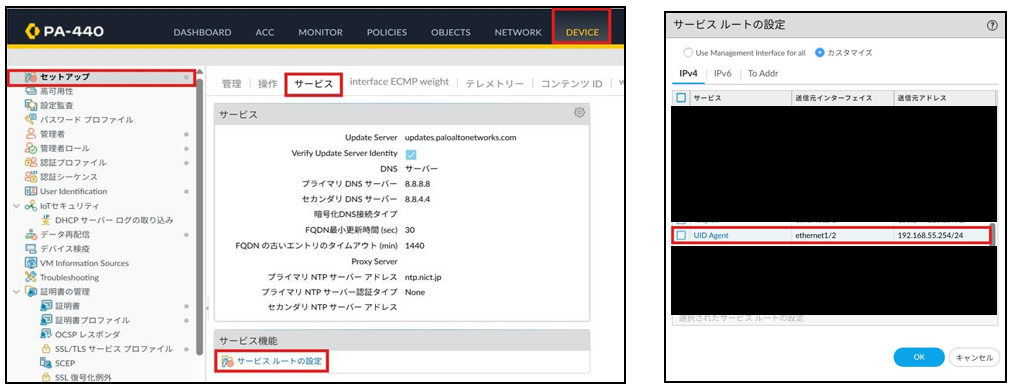Switch to the 管理 sub-tab

point(232,83)
